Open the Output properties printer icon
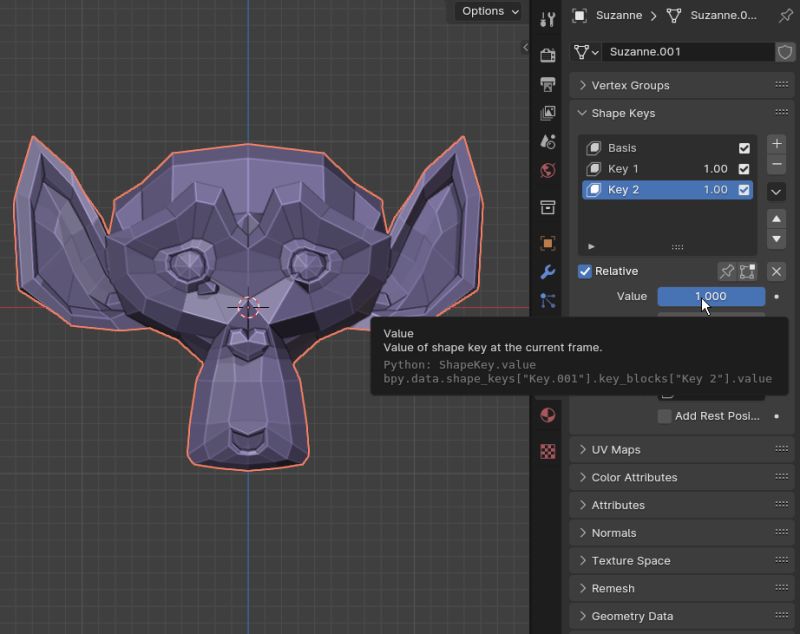Image resolution: width=800 pixels, height=634 pixels. click(547, 85)
